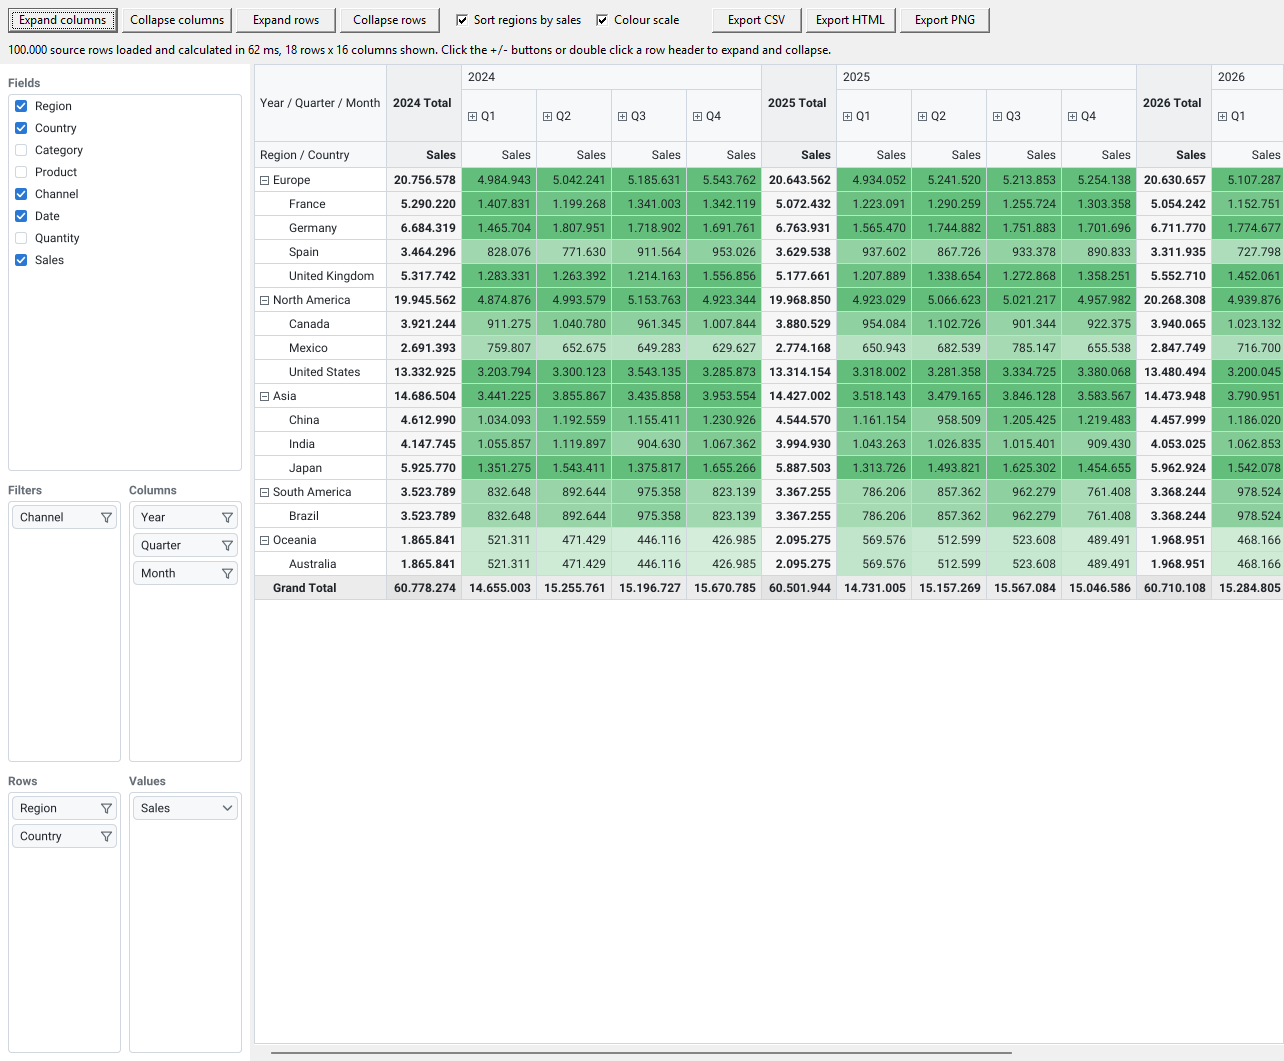The width and height of the screenshot is (1284, 1061).
Task: Enable the Quantity field checkbox
Action: tap(21, 238)
